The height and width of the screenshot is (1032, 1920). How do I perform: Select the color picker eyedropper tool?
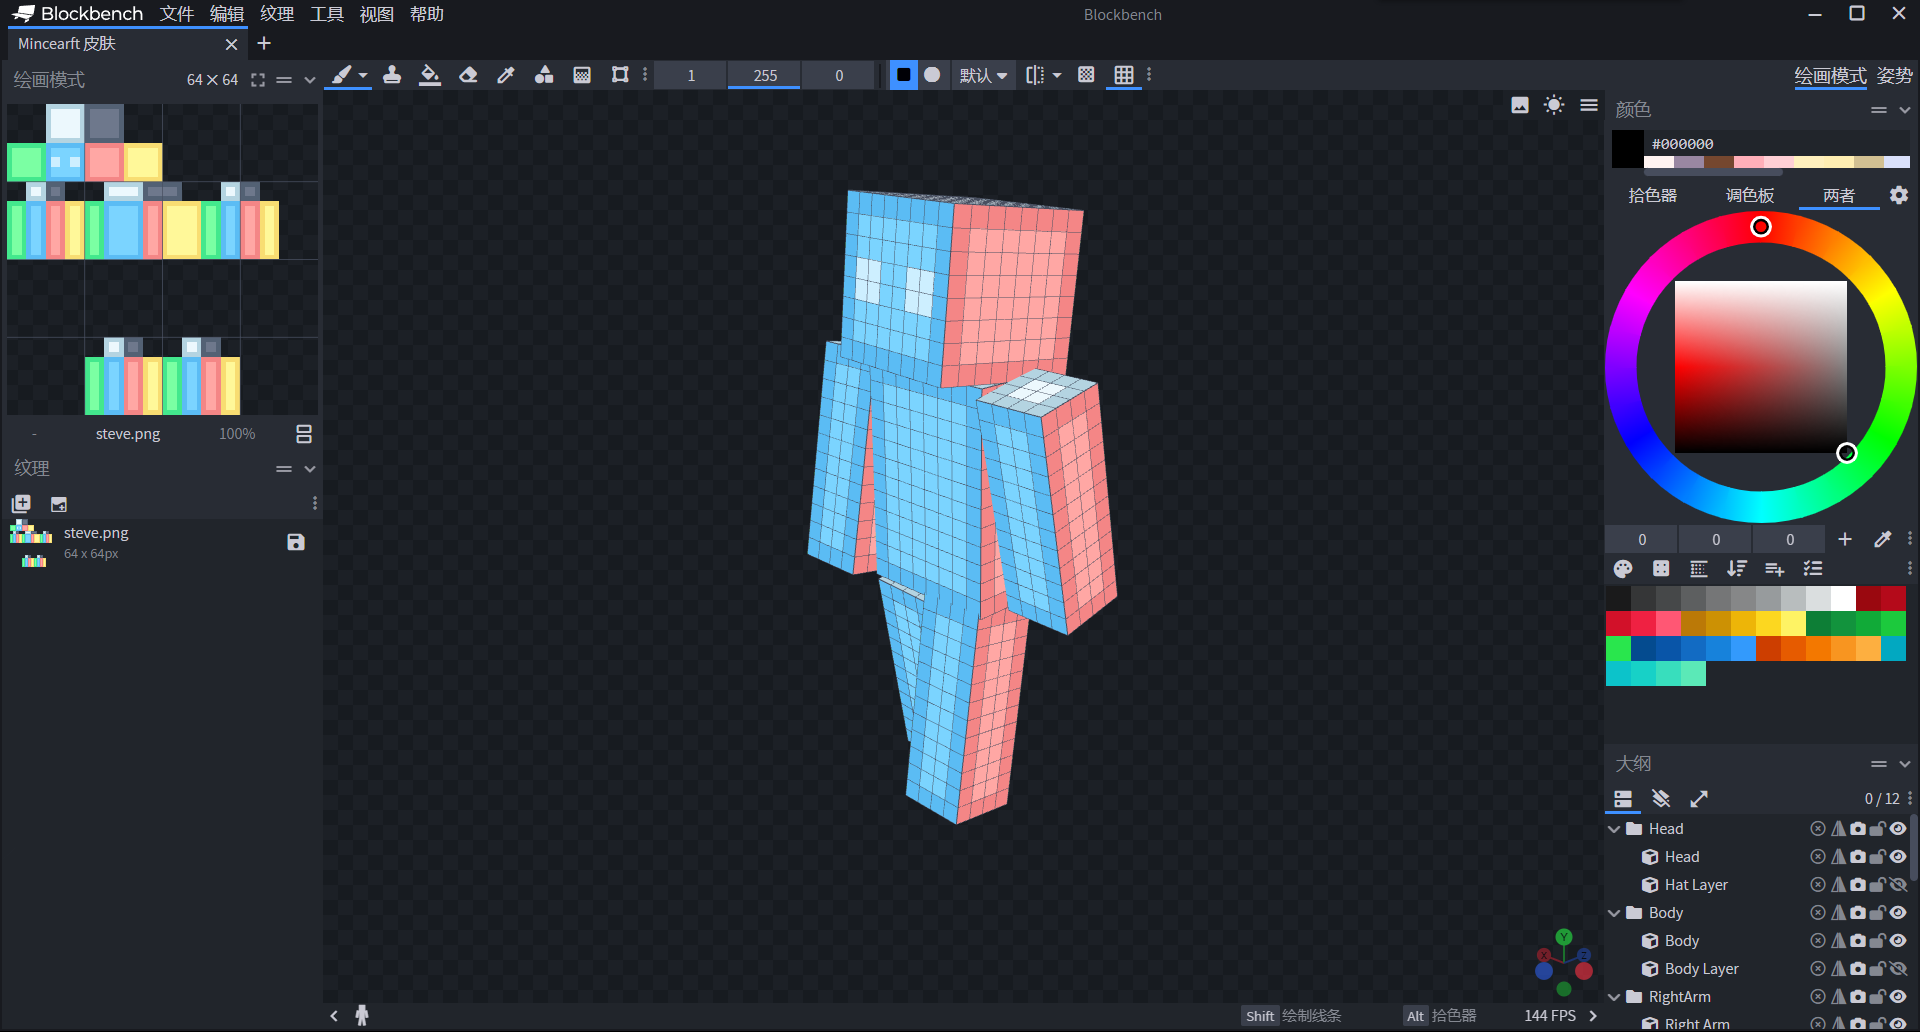(x=506, y=75)
